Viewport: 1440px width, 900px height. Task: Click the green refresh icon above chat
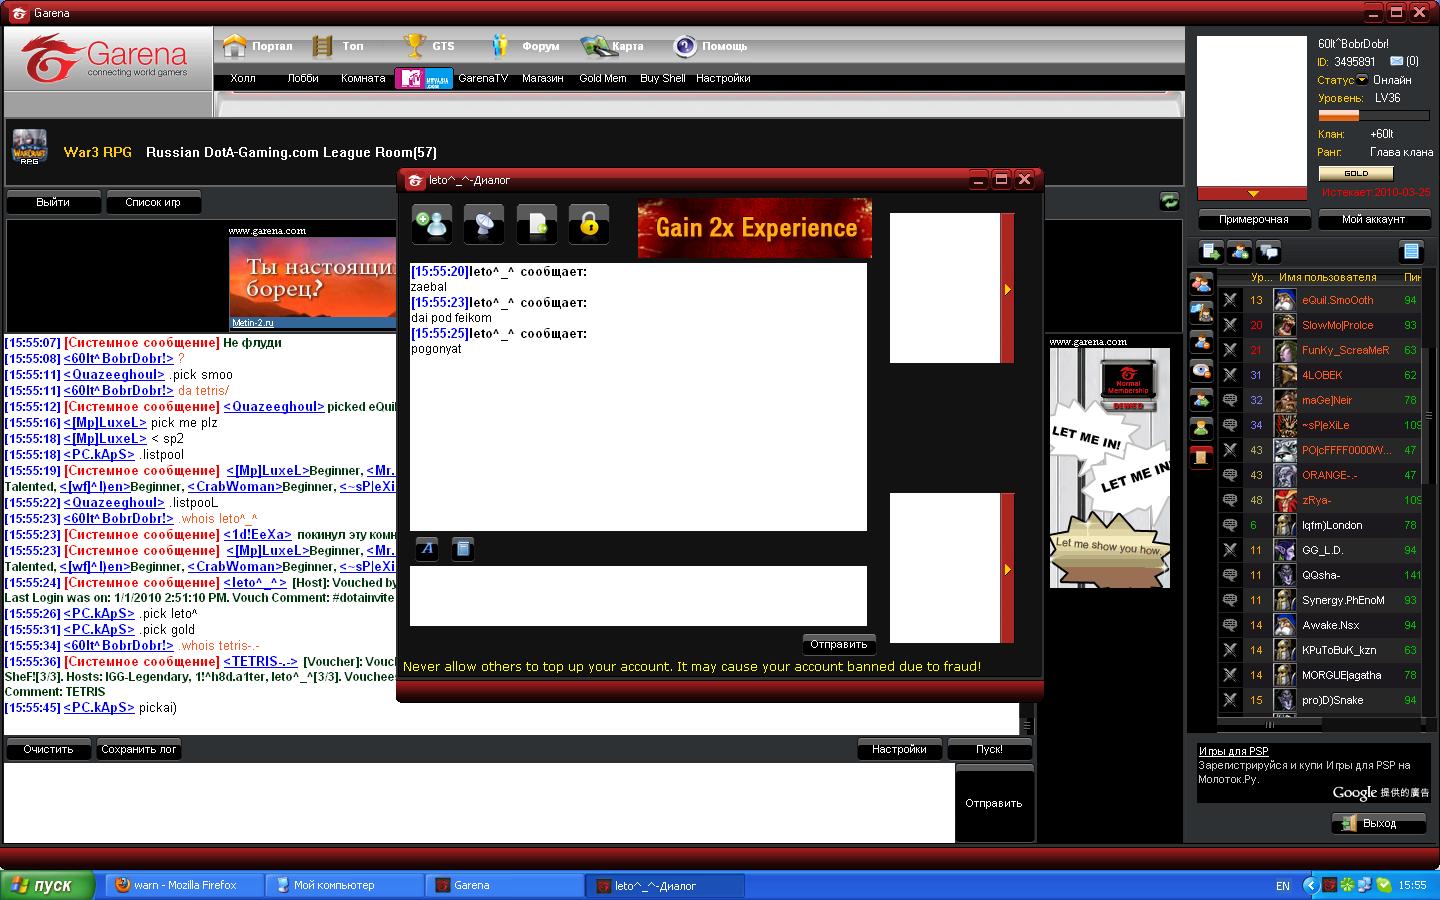(x=1169, y=201)
